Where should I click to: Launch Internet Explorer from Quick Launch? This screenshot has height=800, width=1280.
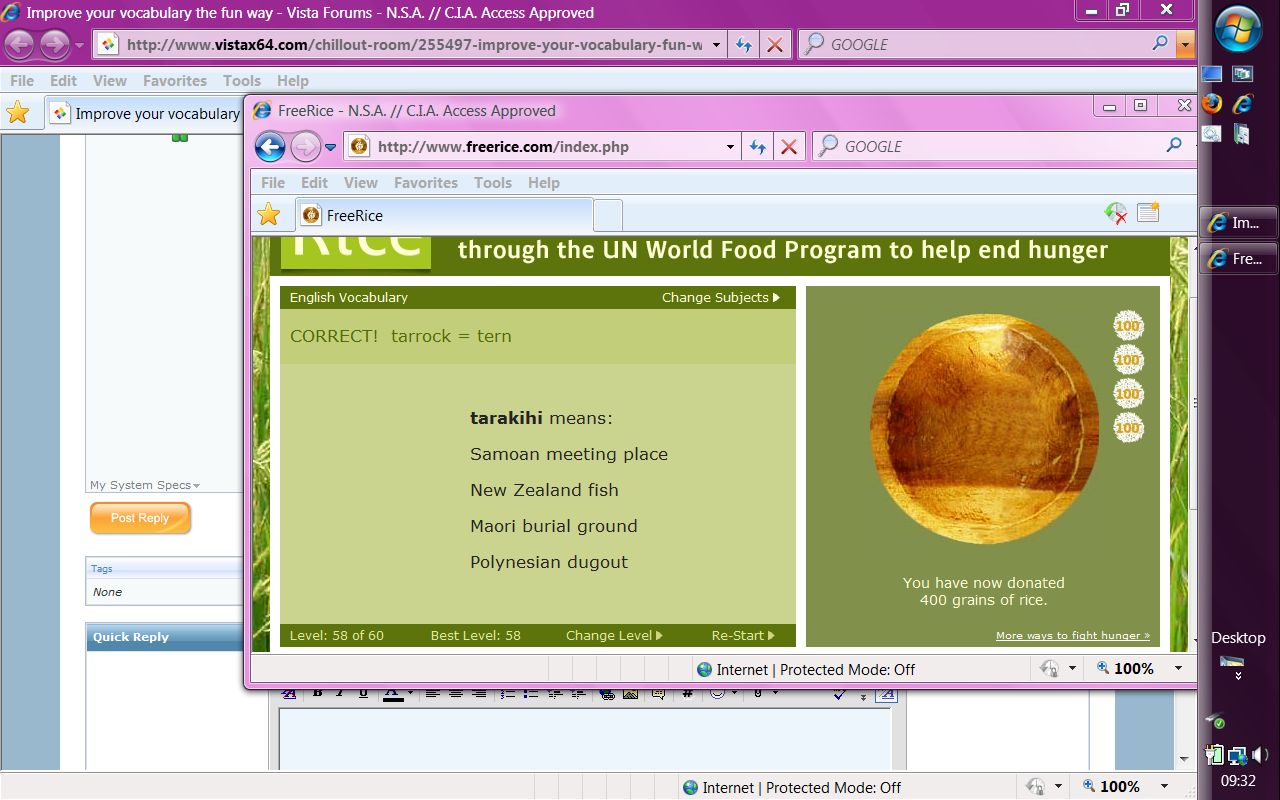(x=1243, y=103)
